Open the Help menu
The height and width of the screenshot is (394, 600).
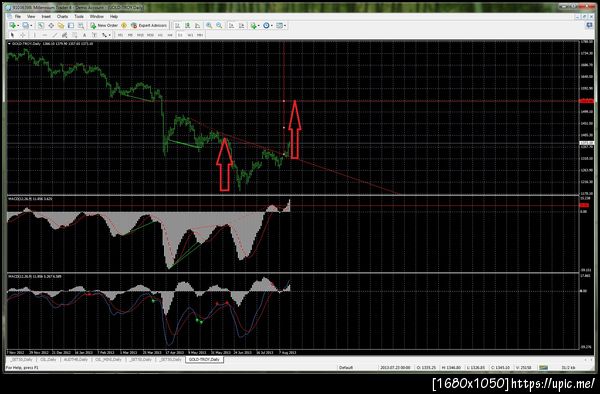click(114, 16)
